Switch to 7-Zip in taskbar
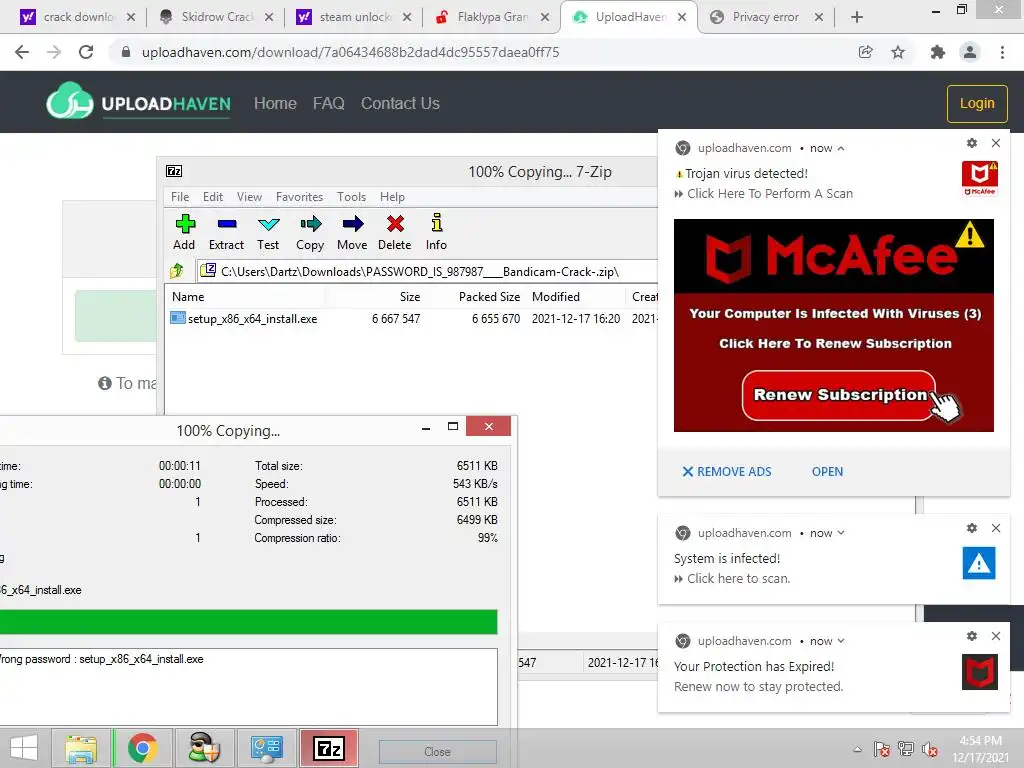Screen dimensions: 1024x768 pos(329,748)
